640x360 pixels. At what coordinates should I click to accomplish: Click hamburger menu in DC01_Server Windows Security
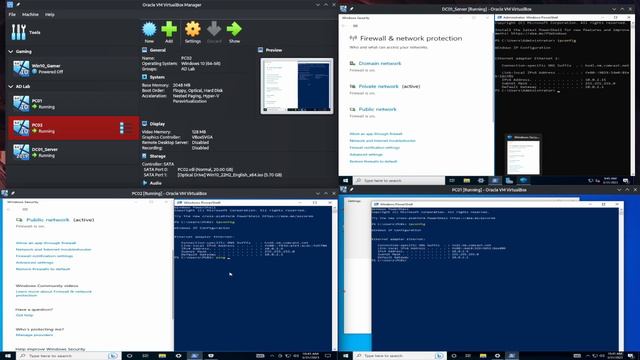point(355,26)
